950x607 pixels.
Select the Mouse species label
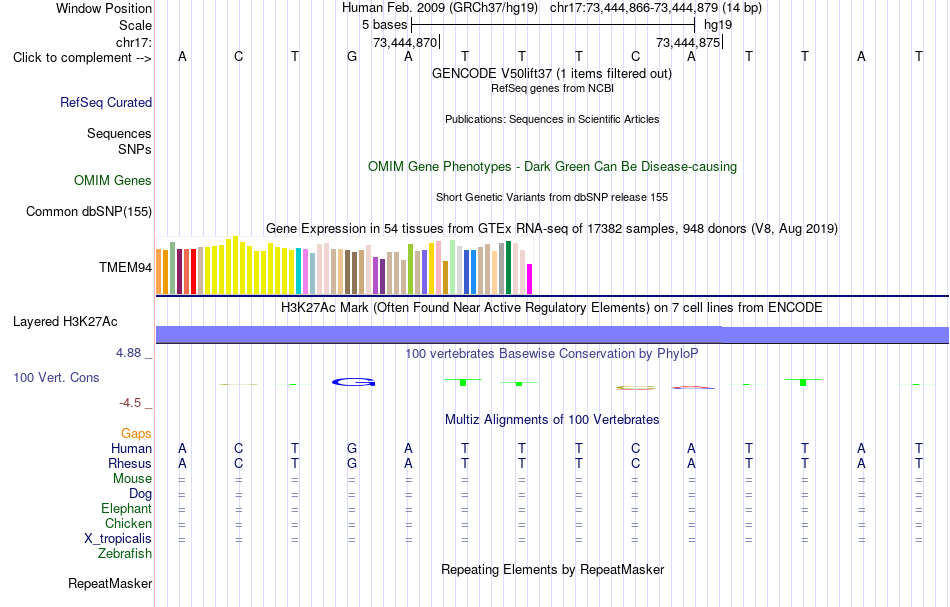[x=132, y=479]
